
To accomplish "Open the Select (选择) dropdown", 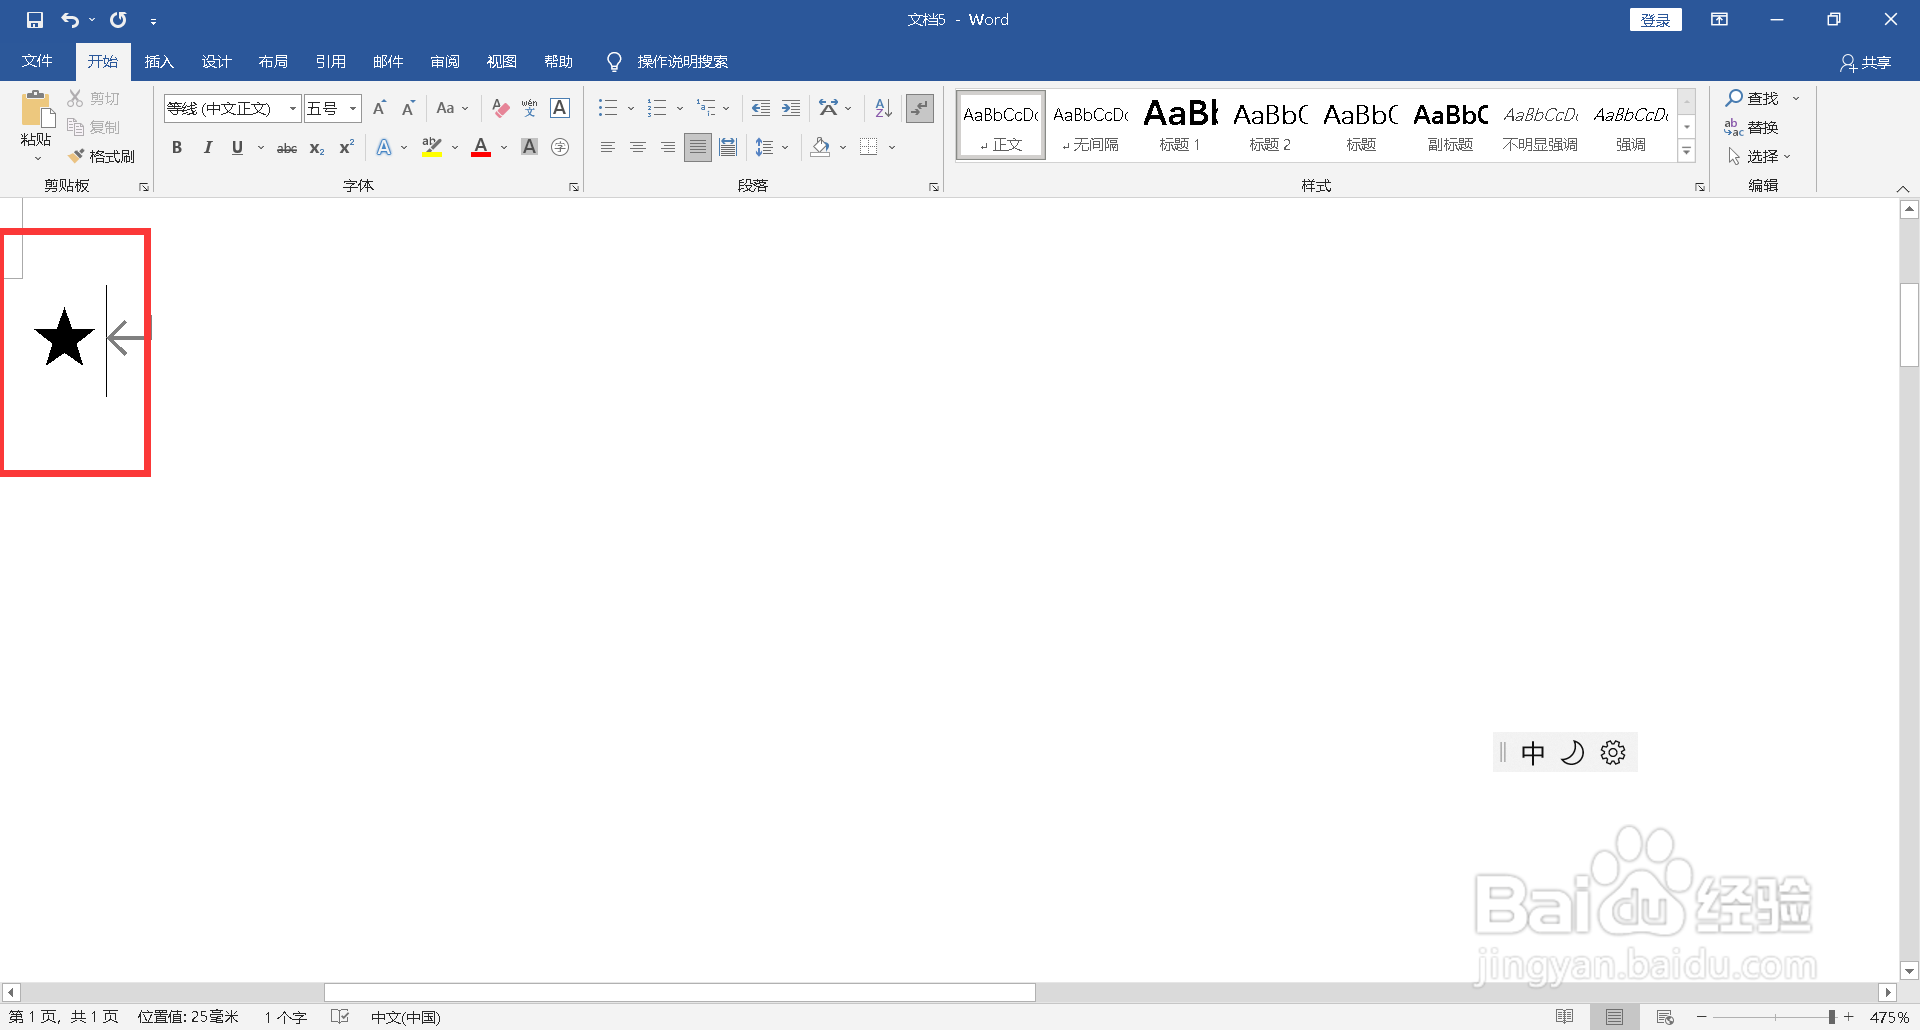I will (x=1760, y=156).
